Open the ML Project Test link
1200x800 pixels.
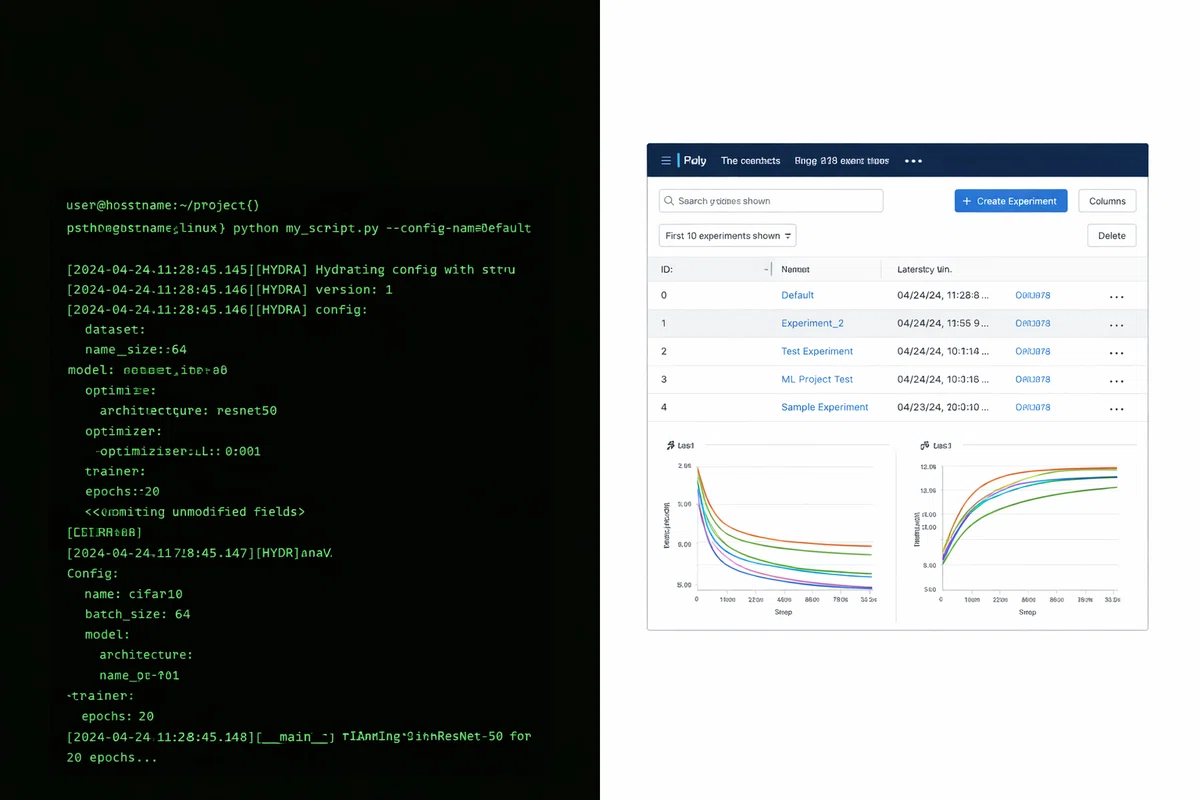tap(817, 379)
